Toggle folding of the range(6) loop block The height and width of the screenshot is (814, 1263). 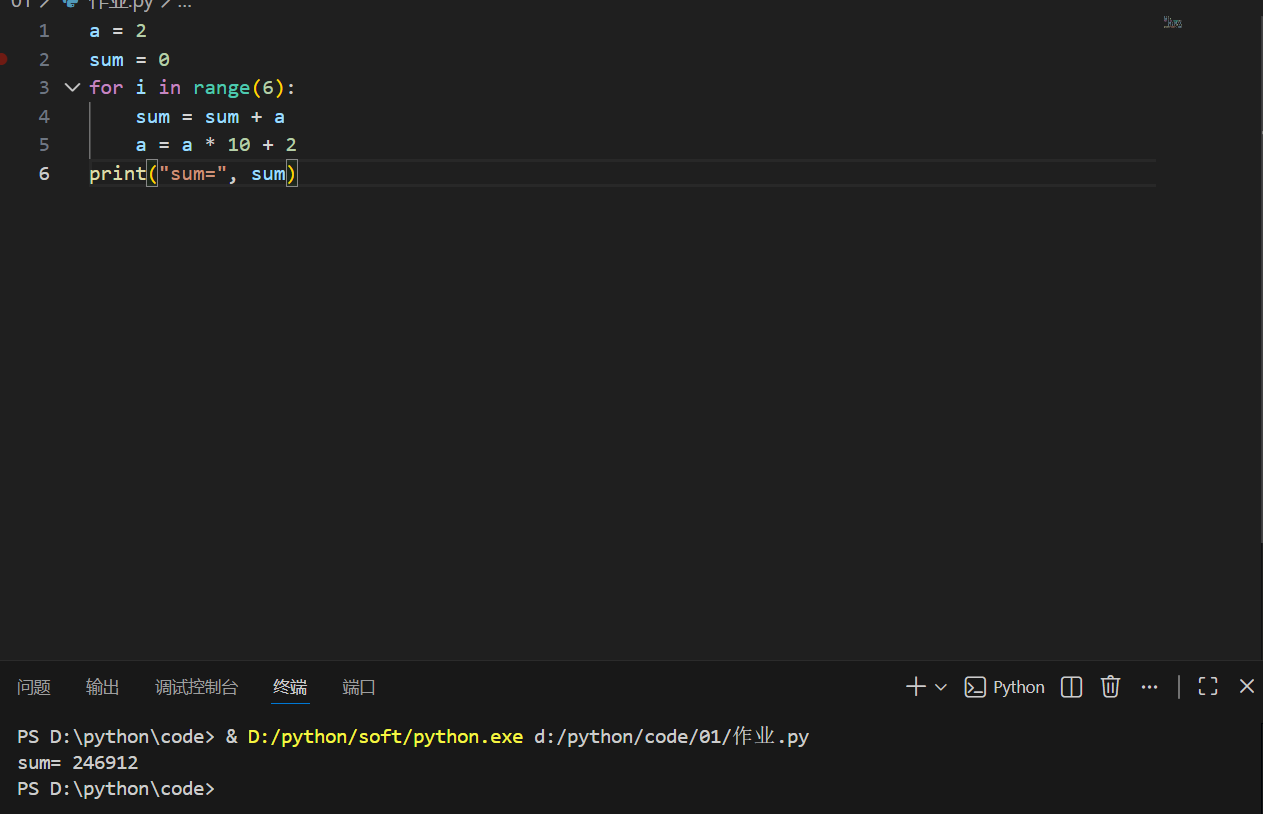[x=71, y=87]
